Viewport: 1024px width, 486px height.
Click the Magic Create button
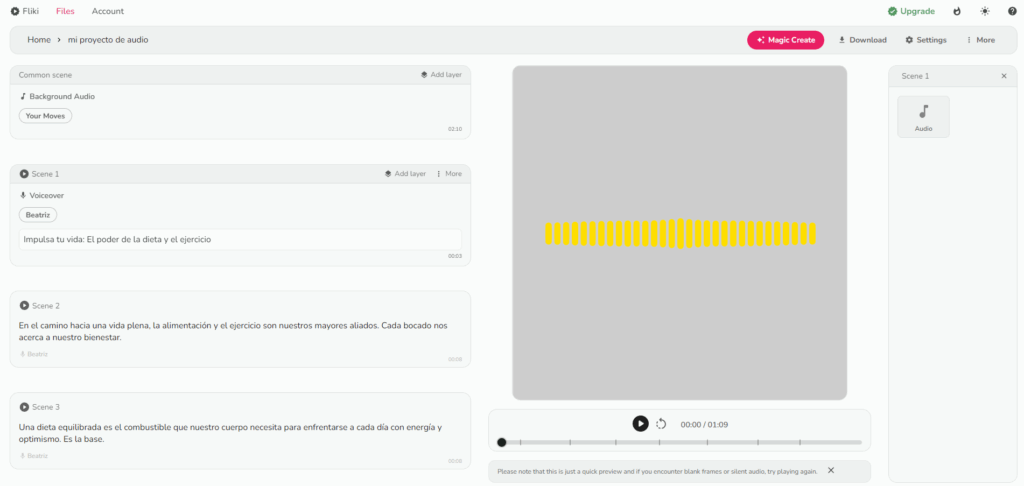coord(785,40)
